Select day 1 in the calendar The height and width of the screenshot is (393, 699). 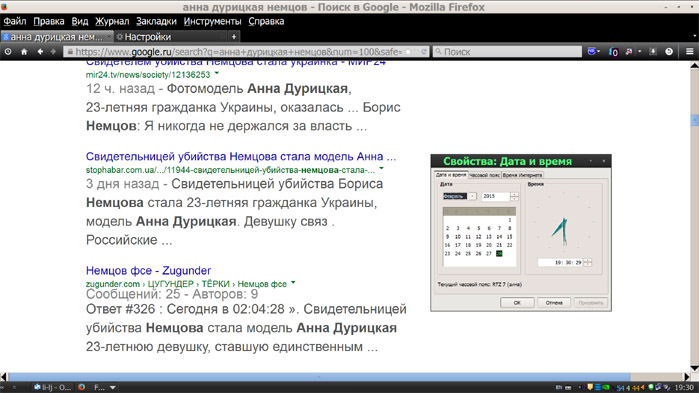pos(510,220)
